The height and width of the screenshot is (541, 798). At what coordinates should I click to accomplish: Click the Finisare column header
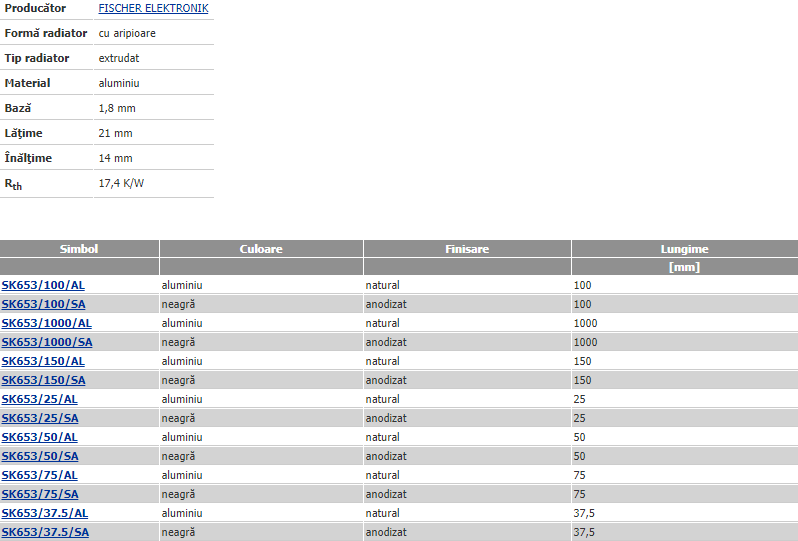click(x=467, y=249)
